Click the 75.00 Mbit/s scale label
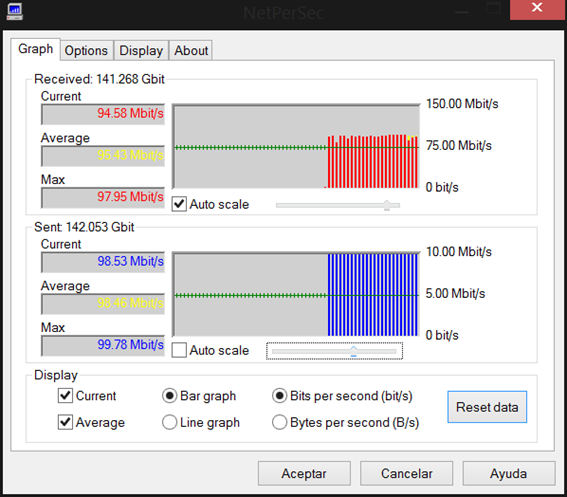Viewport: 567px width, 497px height. [x=459, y=145]
